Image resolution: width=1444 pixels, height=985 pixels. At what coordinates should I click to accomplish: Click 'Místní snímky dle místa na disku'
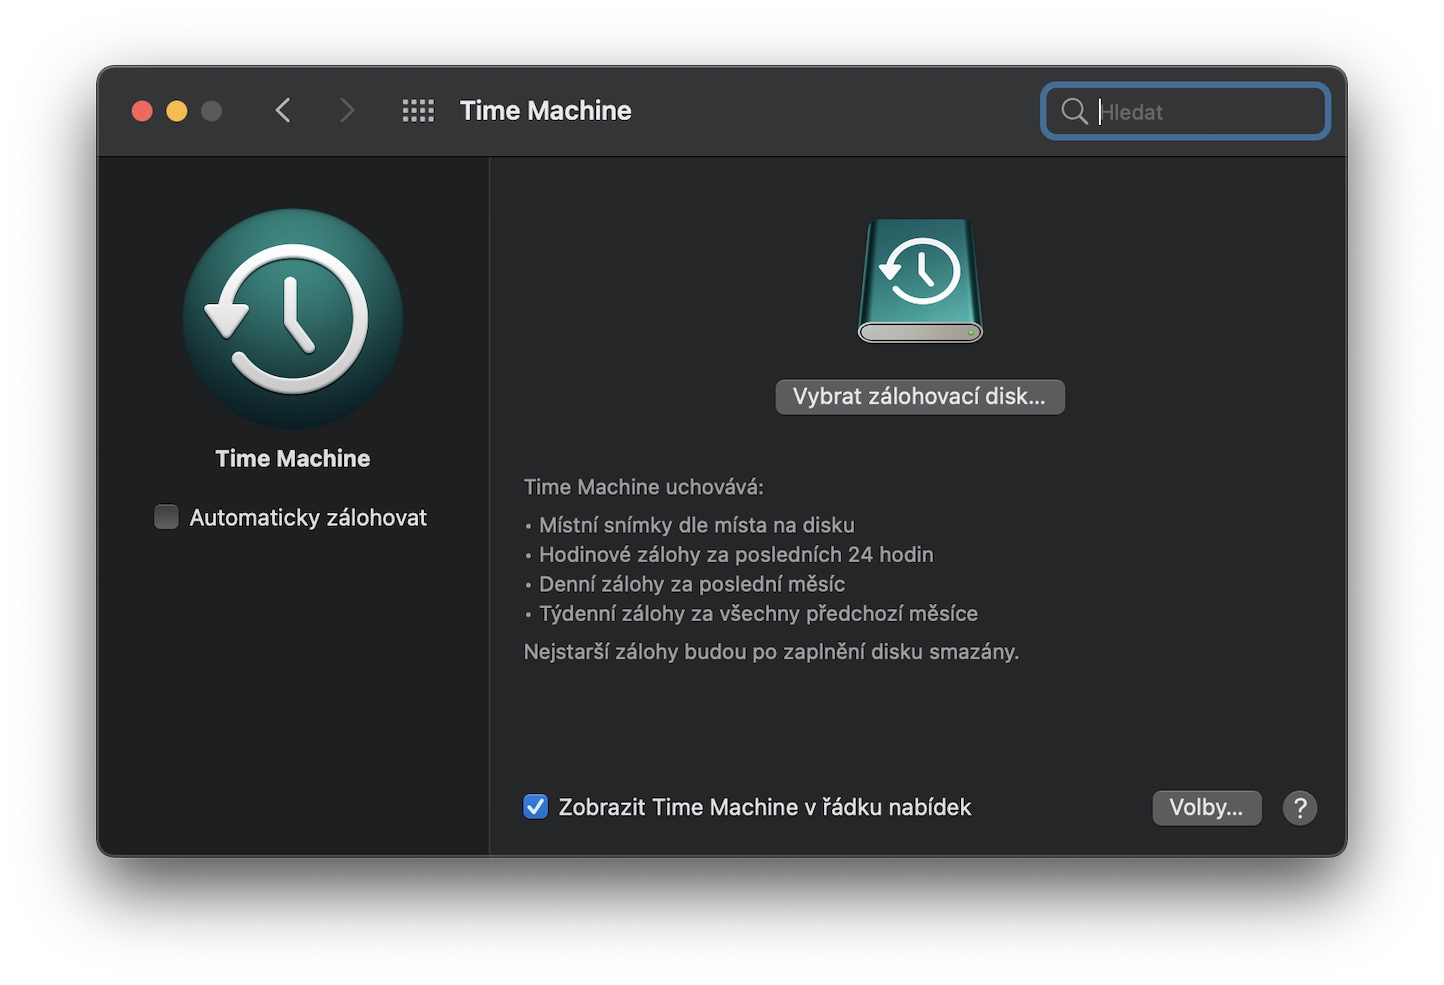click(697, 525)
